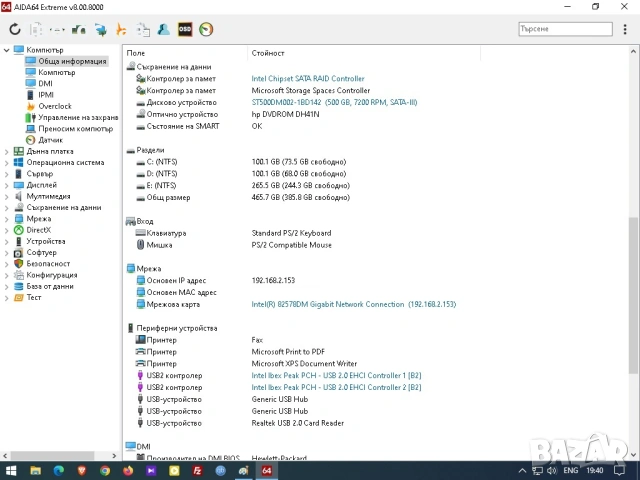Viewport: 640px width, 480px height.
Task: Open the notification center icon
Action: pos(620,471)
